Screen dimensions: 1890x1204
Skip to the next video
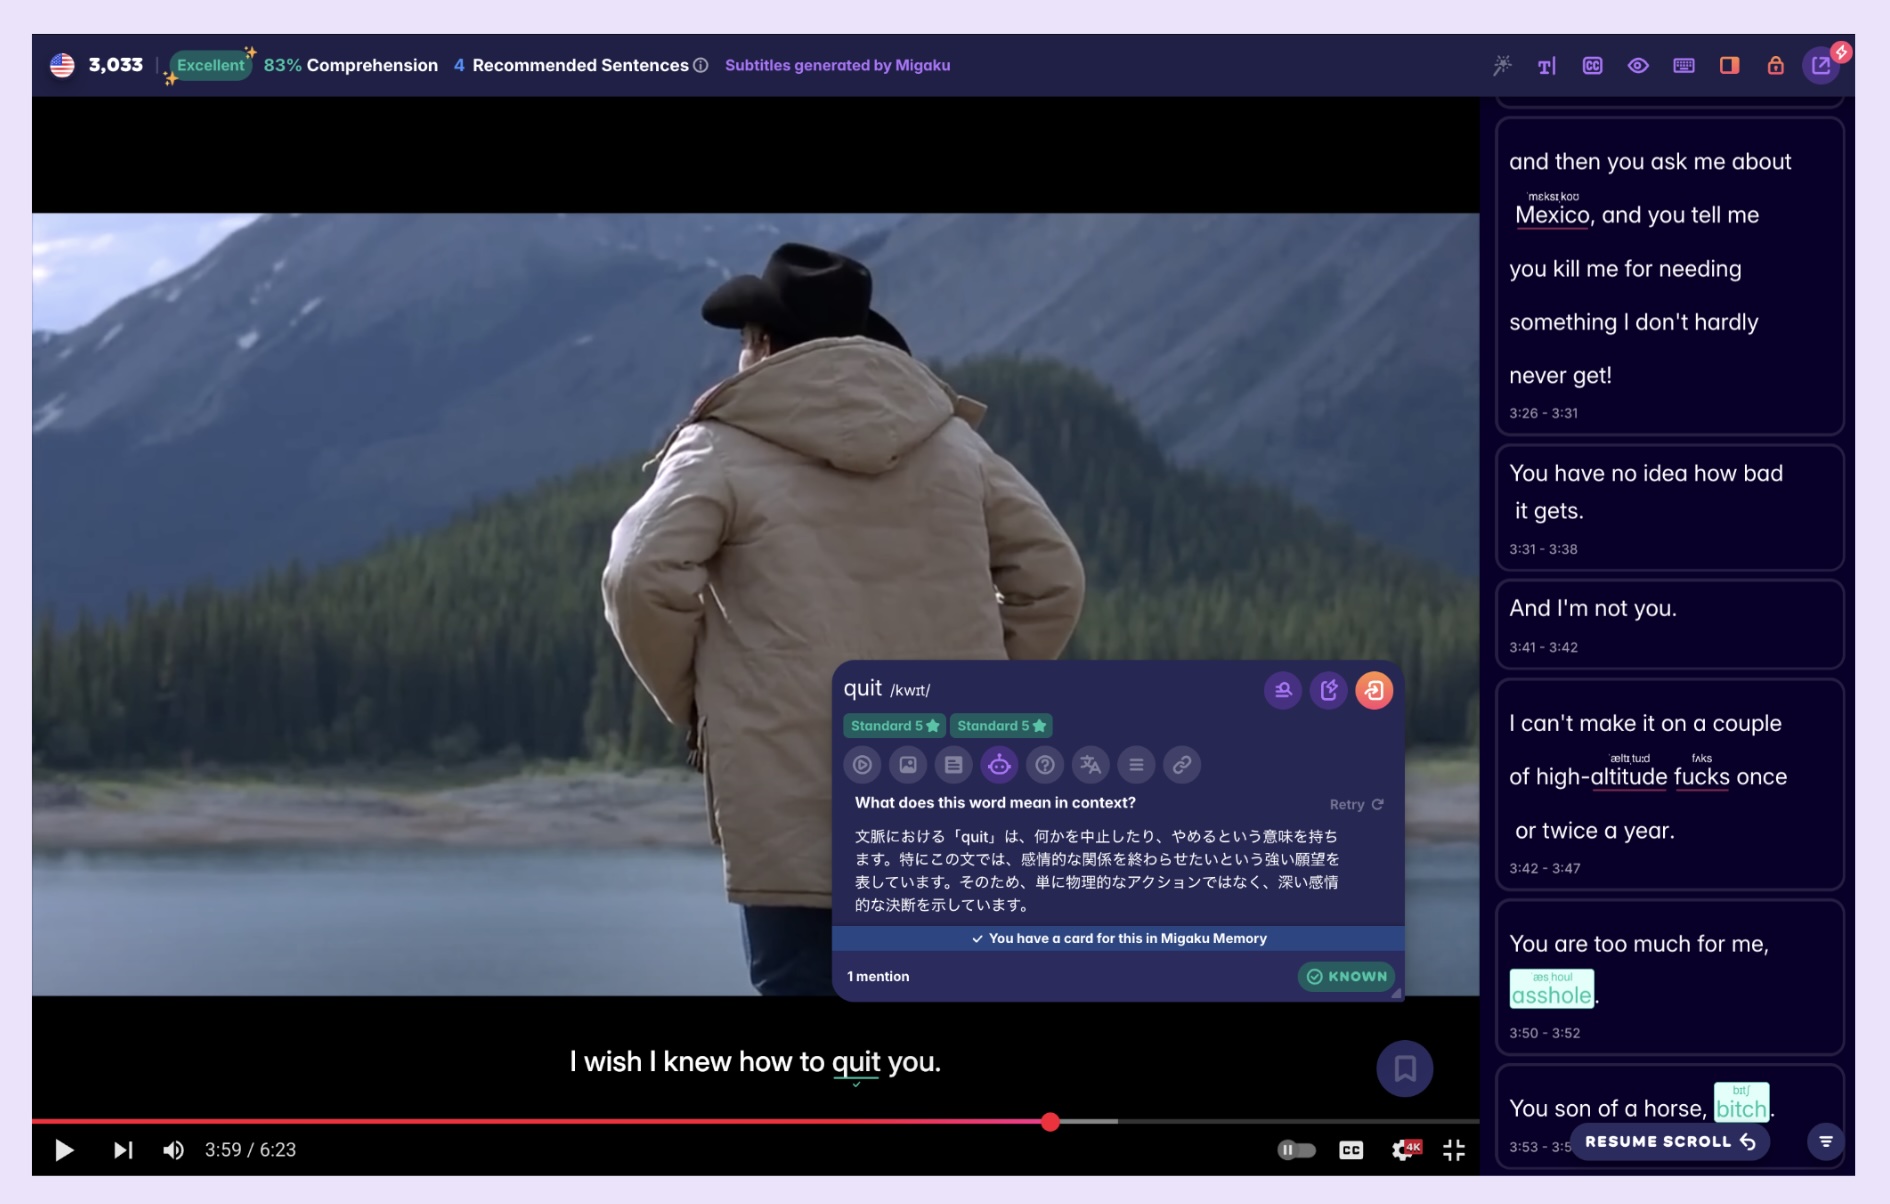(x=123, y=1150)
